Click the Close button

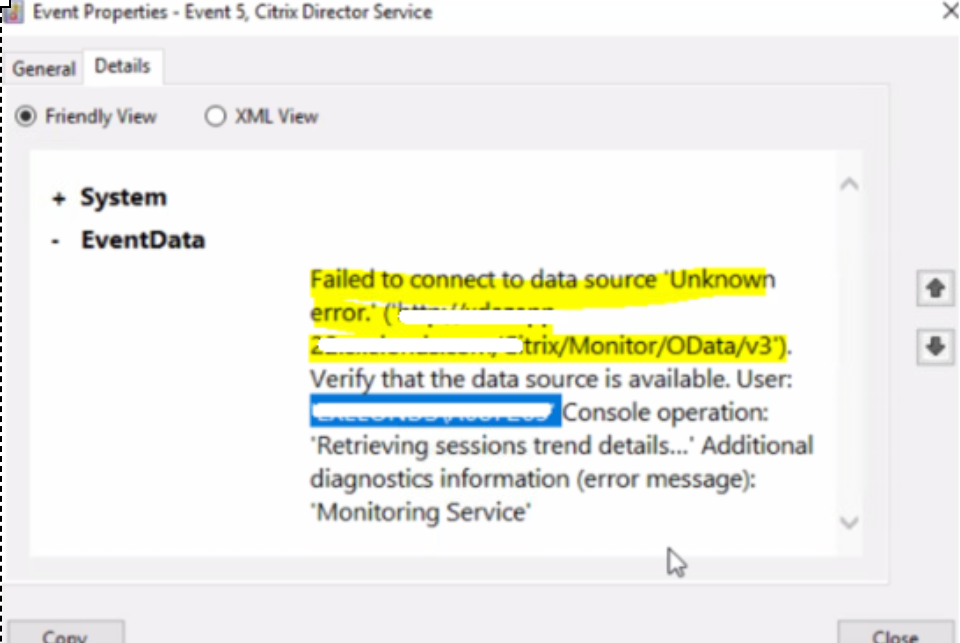tap(895, 633)
